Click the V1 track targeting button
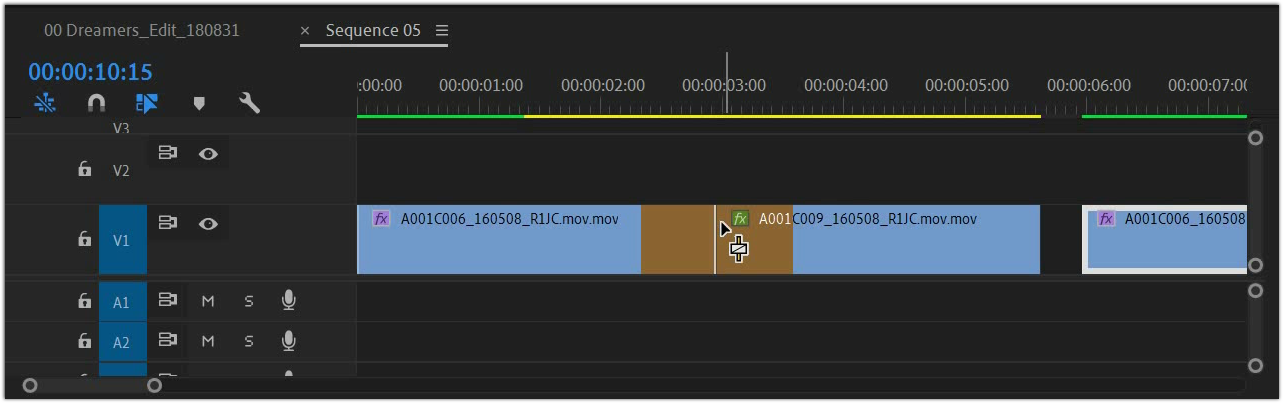 click(122, 240)
